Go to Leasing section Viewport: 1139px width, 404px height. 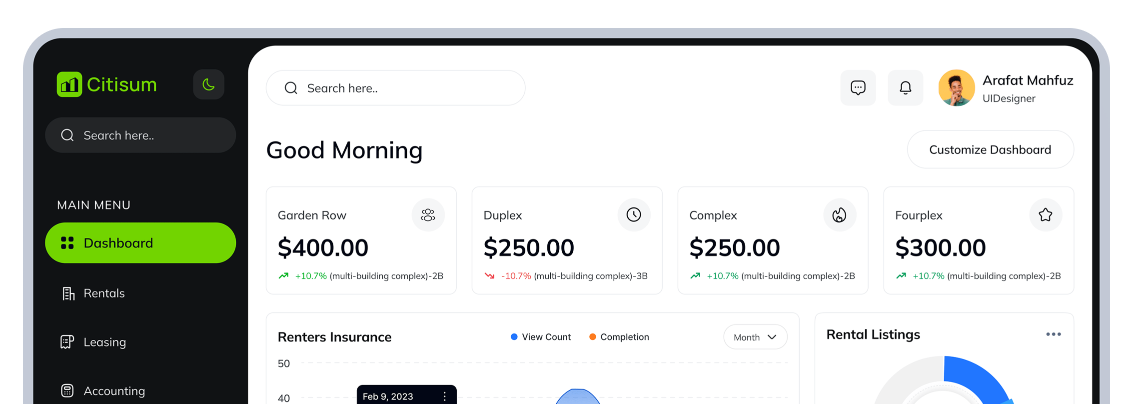[x=104, y=342]
